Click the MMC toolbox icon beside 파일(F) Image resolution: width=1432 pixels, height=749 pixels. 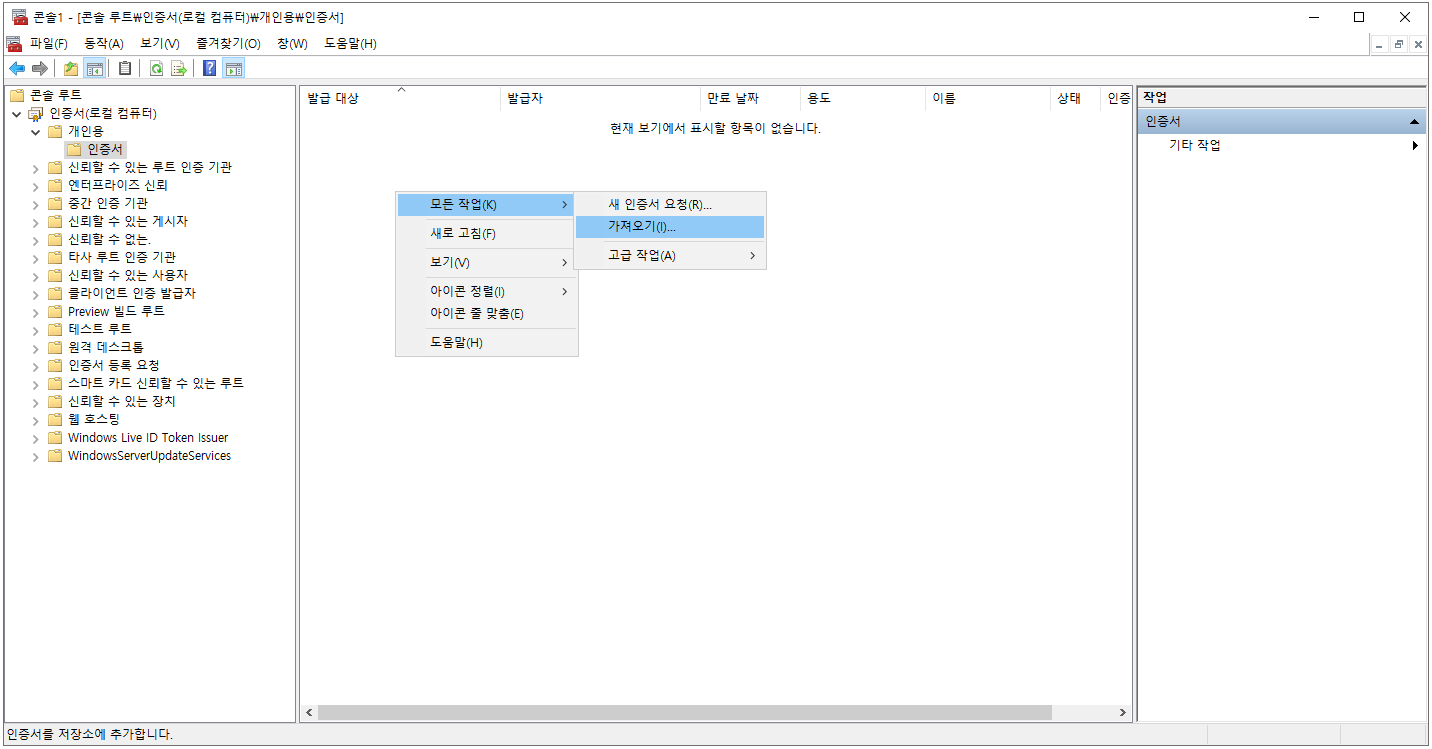tap(14, 43)
